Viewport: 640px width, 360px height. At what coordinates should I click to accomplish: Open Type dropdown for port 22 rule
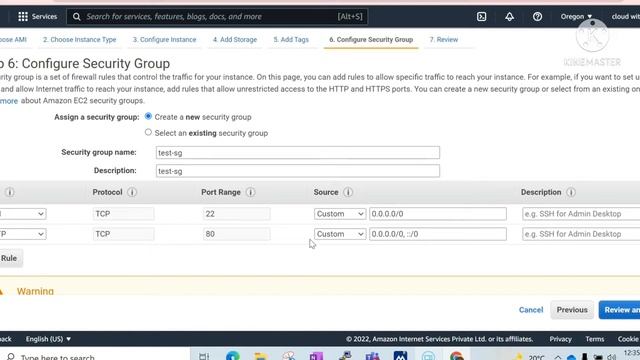pos(22,214)
